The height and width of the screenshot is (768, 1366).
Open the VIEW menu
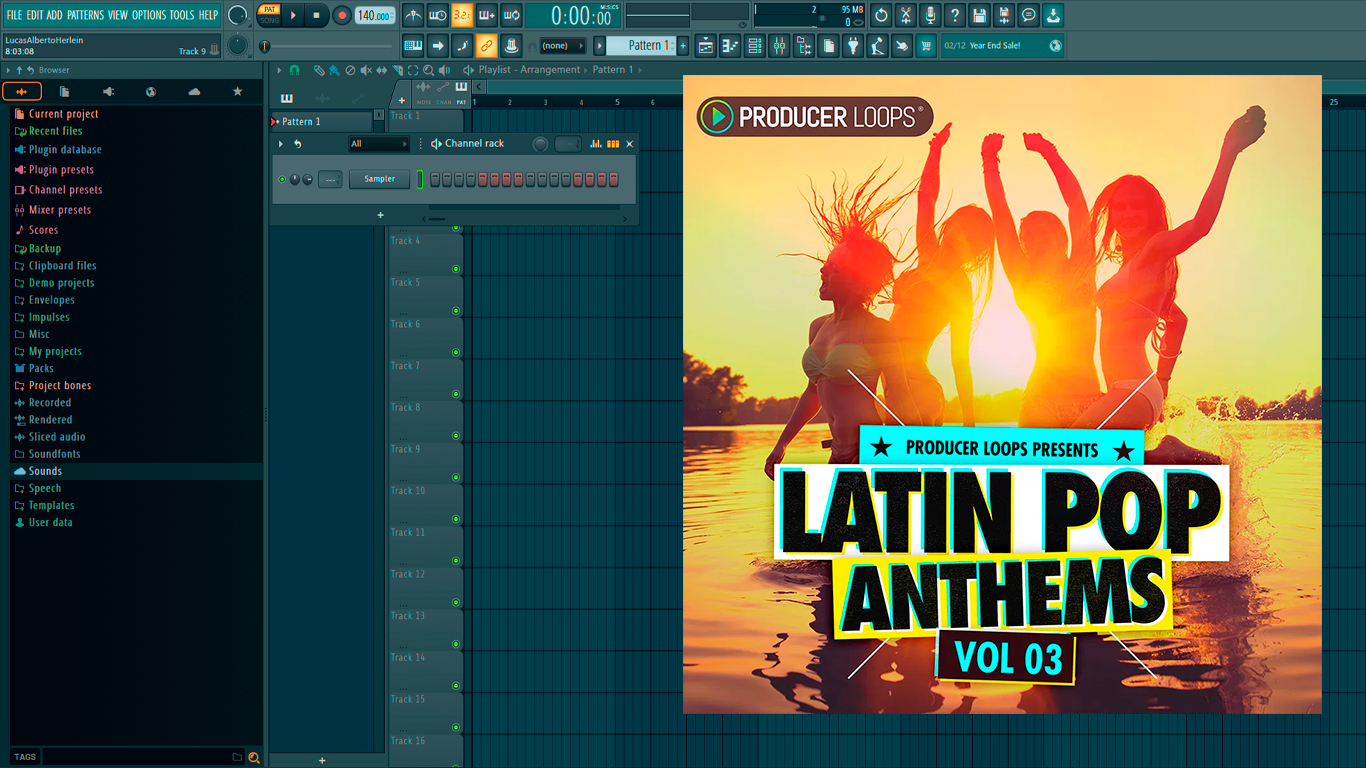(118, 15)
